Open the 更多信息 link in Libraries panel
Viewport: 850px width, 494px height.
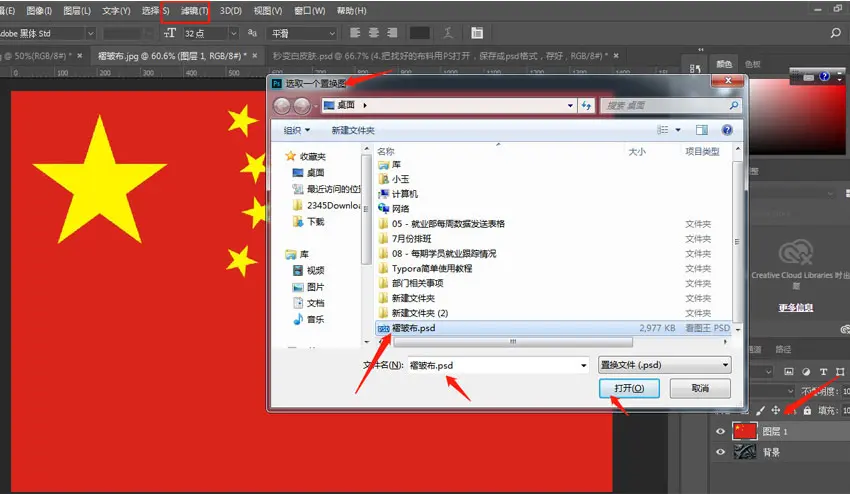pyautogui.click(x=796, y=307)
